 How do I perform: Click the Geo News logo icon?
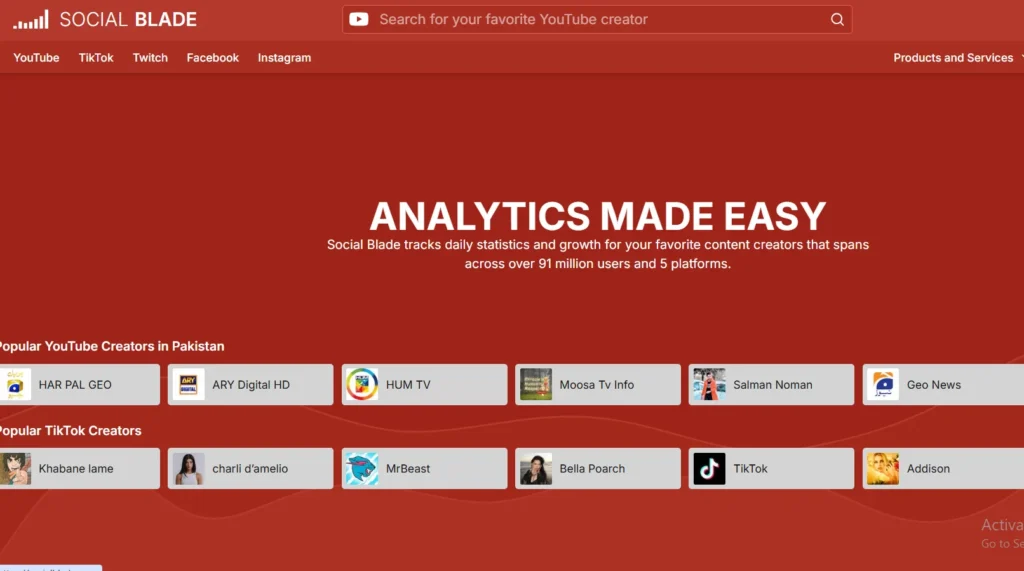coord(883,384)
